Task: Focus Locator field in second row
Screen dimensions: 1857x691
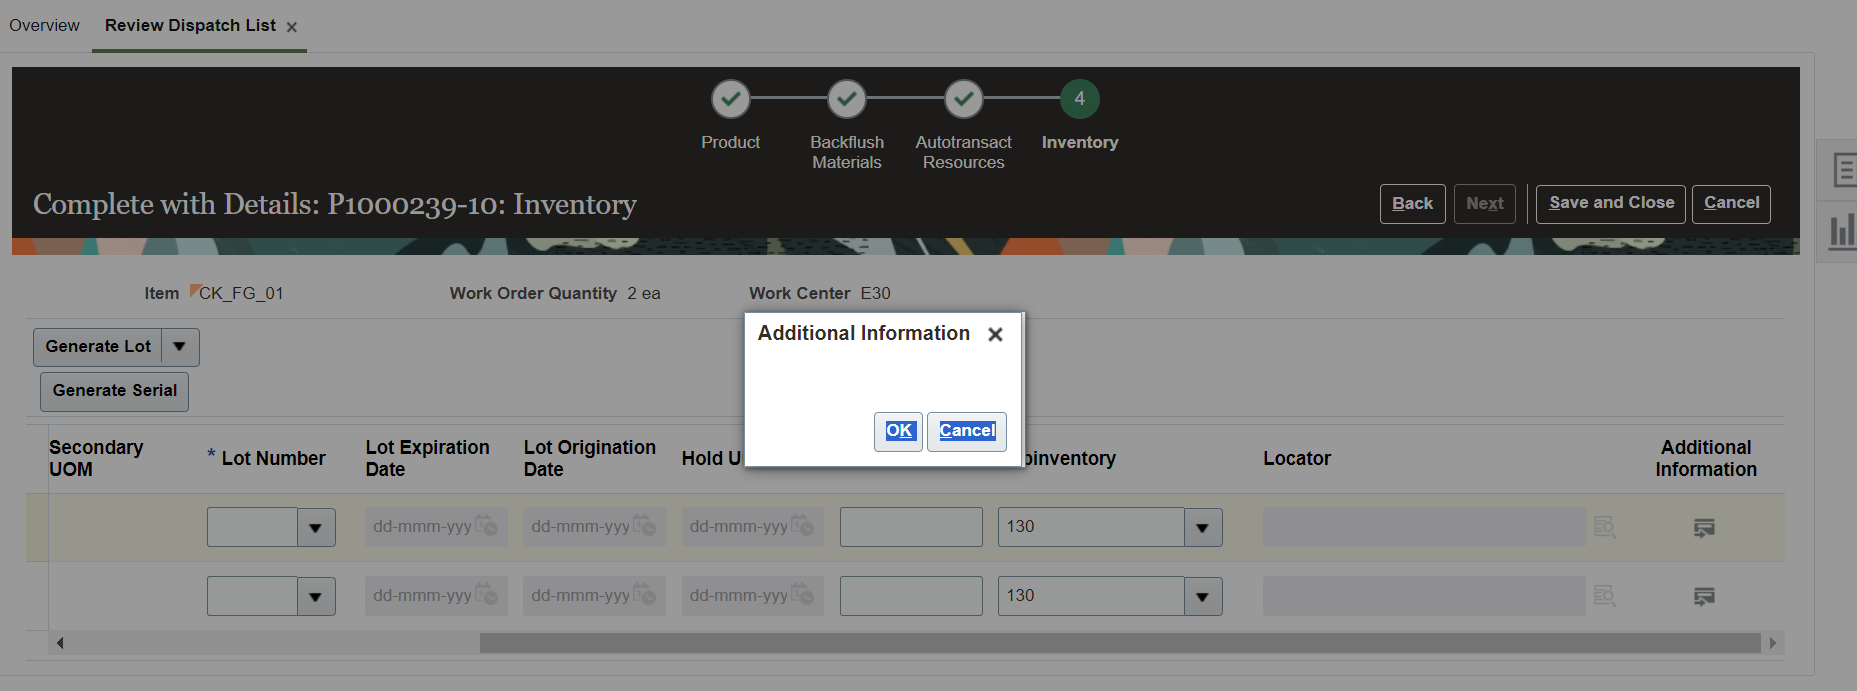Action: pyautogui.click(x=1424, y=596)
